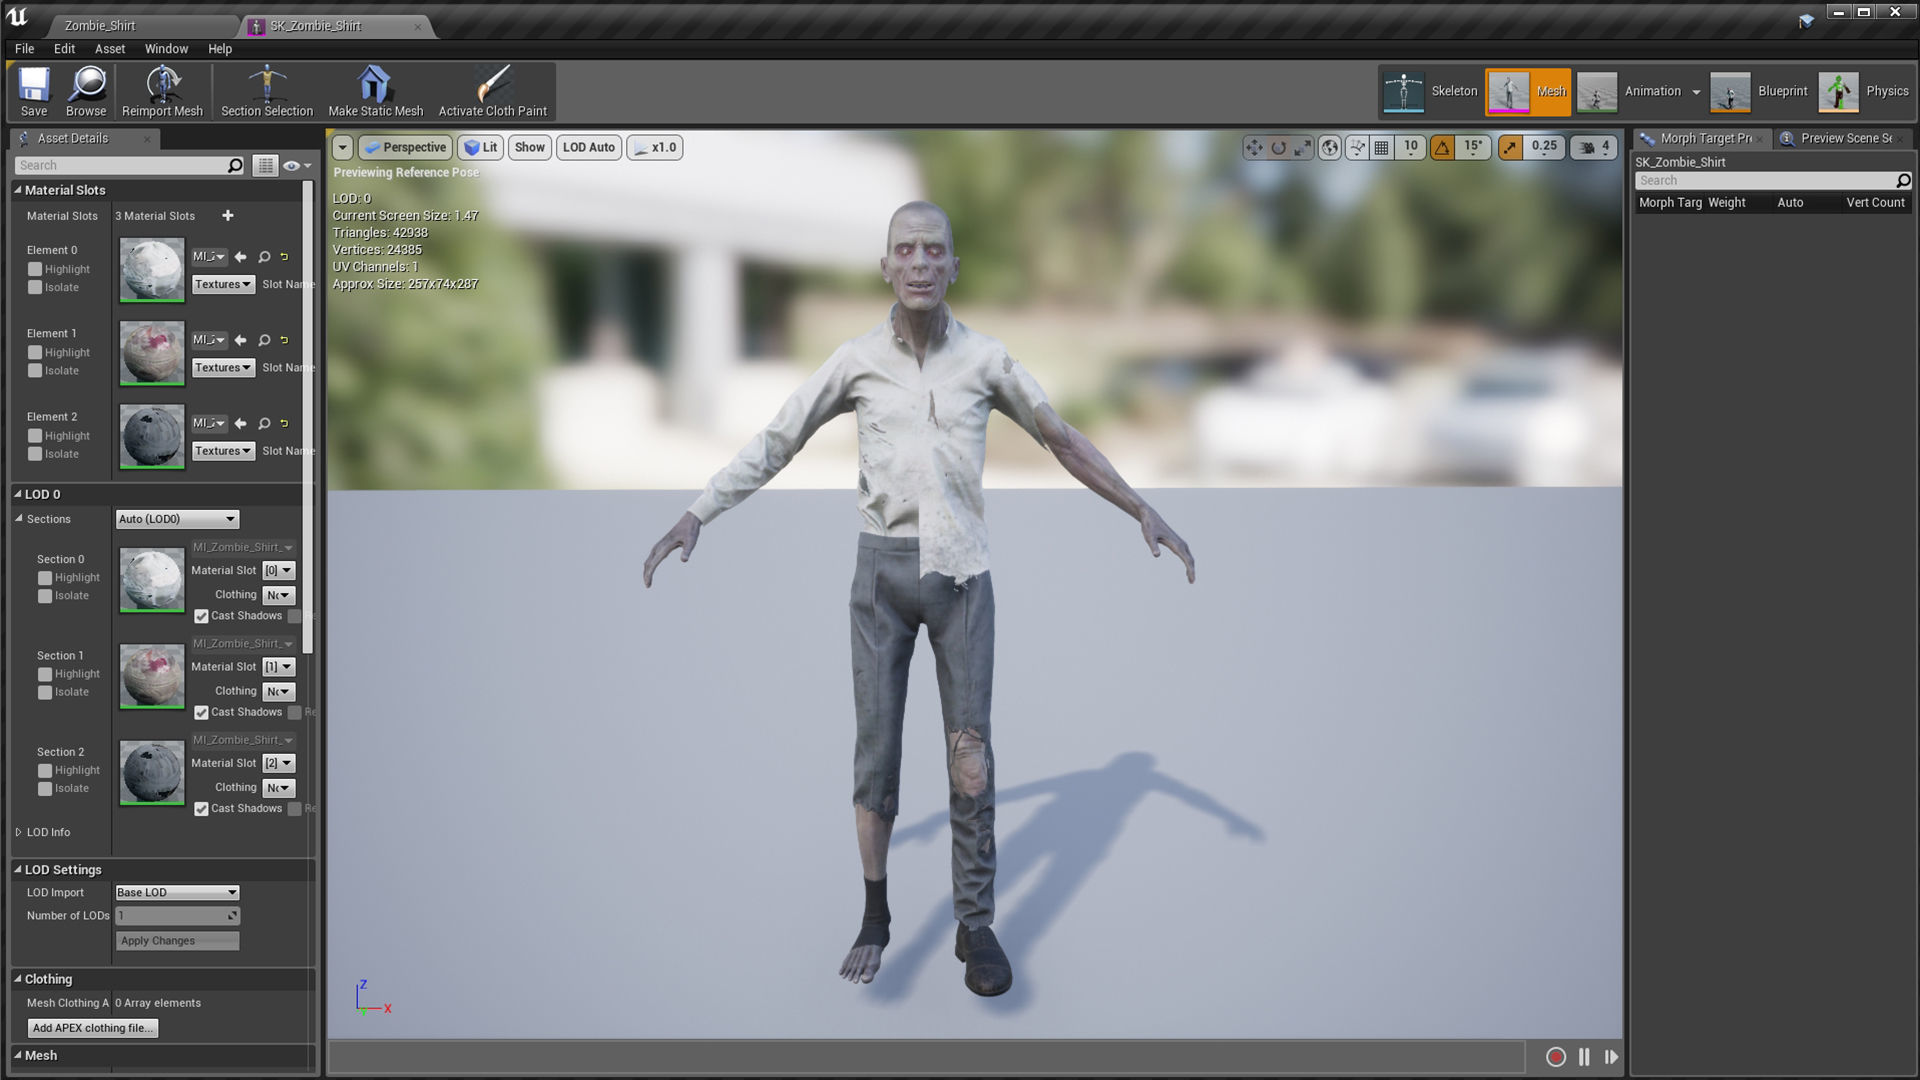The width and height of the screenshot is (1920, 1080).
Task: Click the Reimport Mesh icon
Action: tap(162, 91)
